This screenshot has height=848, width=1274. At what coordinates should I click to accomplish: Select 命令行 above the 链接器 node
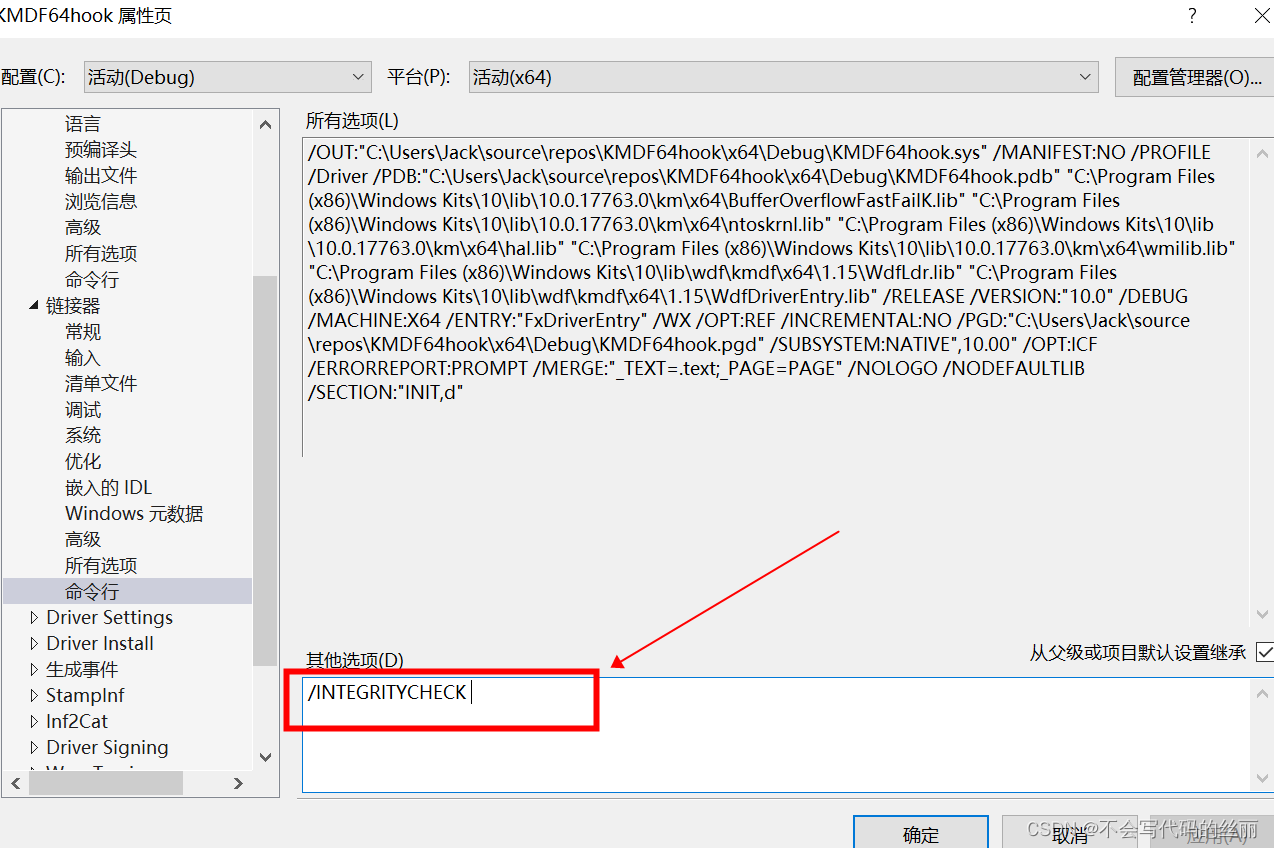coord(92,280)
